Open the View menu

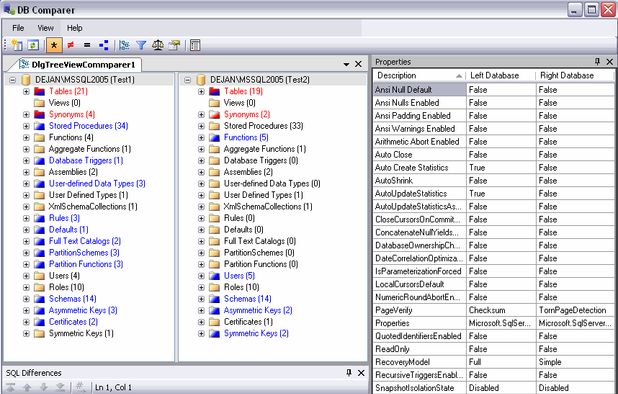45,28
